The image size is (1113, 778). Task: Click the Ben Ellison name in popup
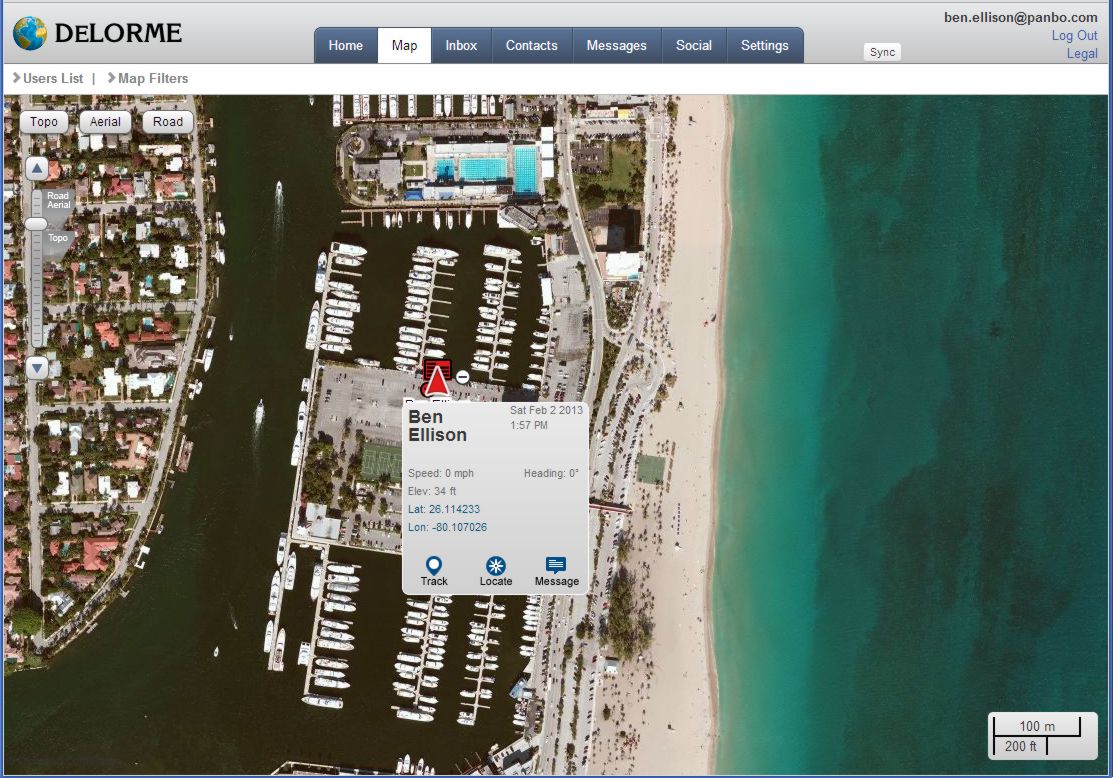tap(437, 426)
